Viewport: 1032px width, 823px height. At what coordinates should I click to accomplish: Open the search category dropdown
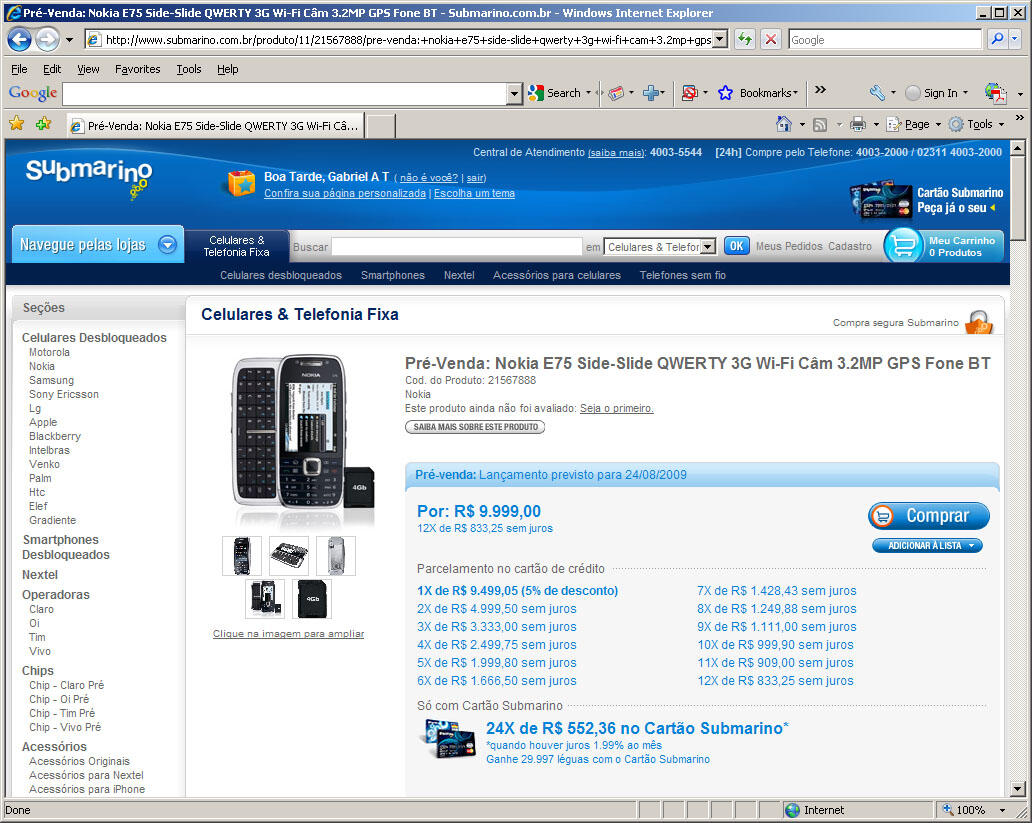pyautogui.click(x=708, y=246)
